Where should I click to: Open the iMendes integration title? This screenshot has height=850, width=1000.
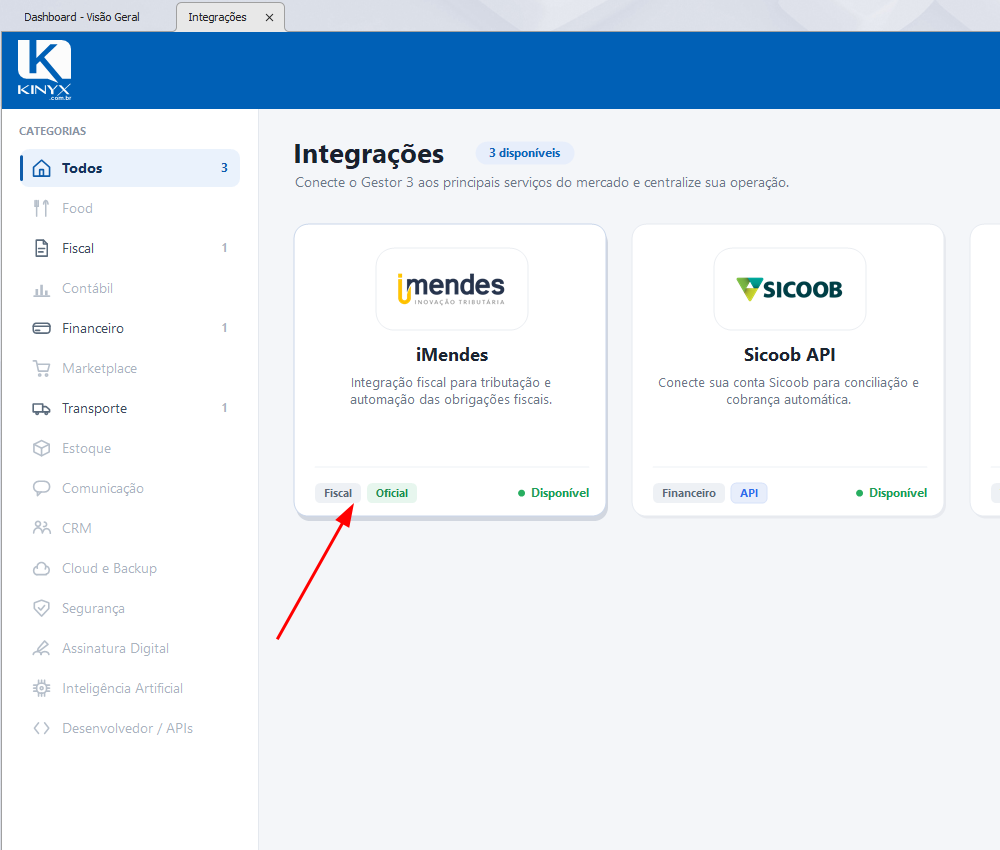[x=452, y=355]
